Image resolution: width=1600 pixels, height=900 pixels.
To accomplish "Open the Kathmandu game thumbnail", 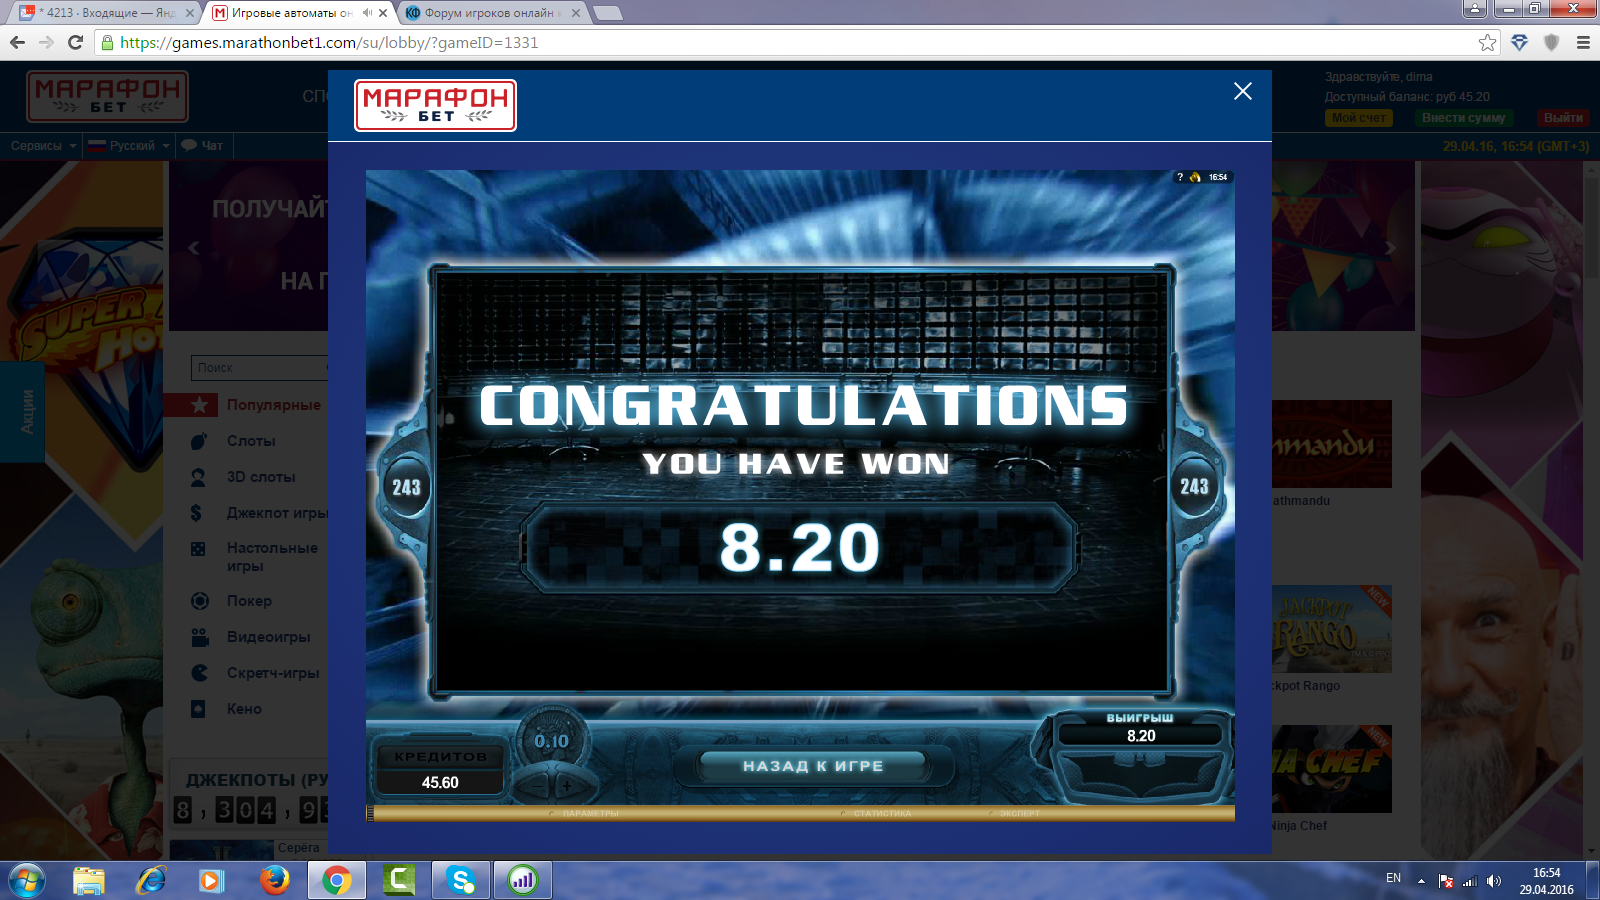I will [1332, 444].
